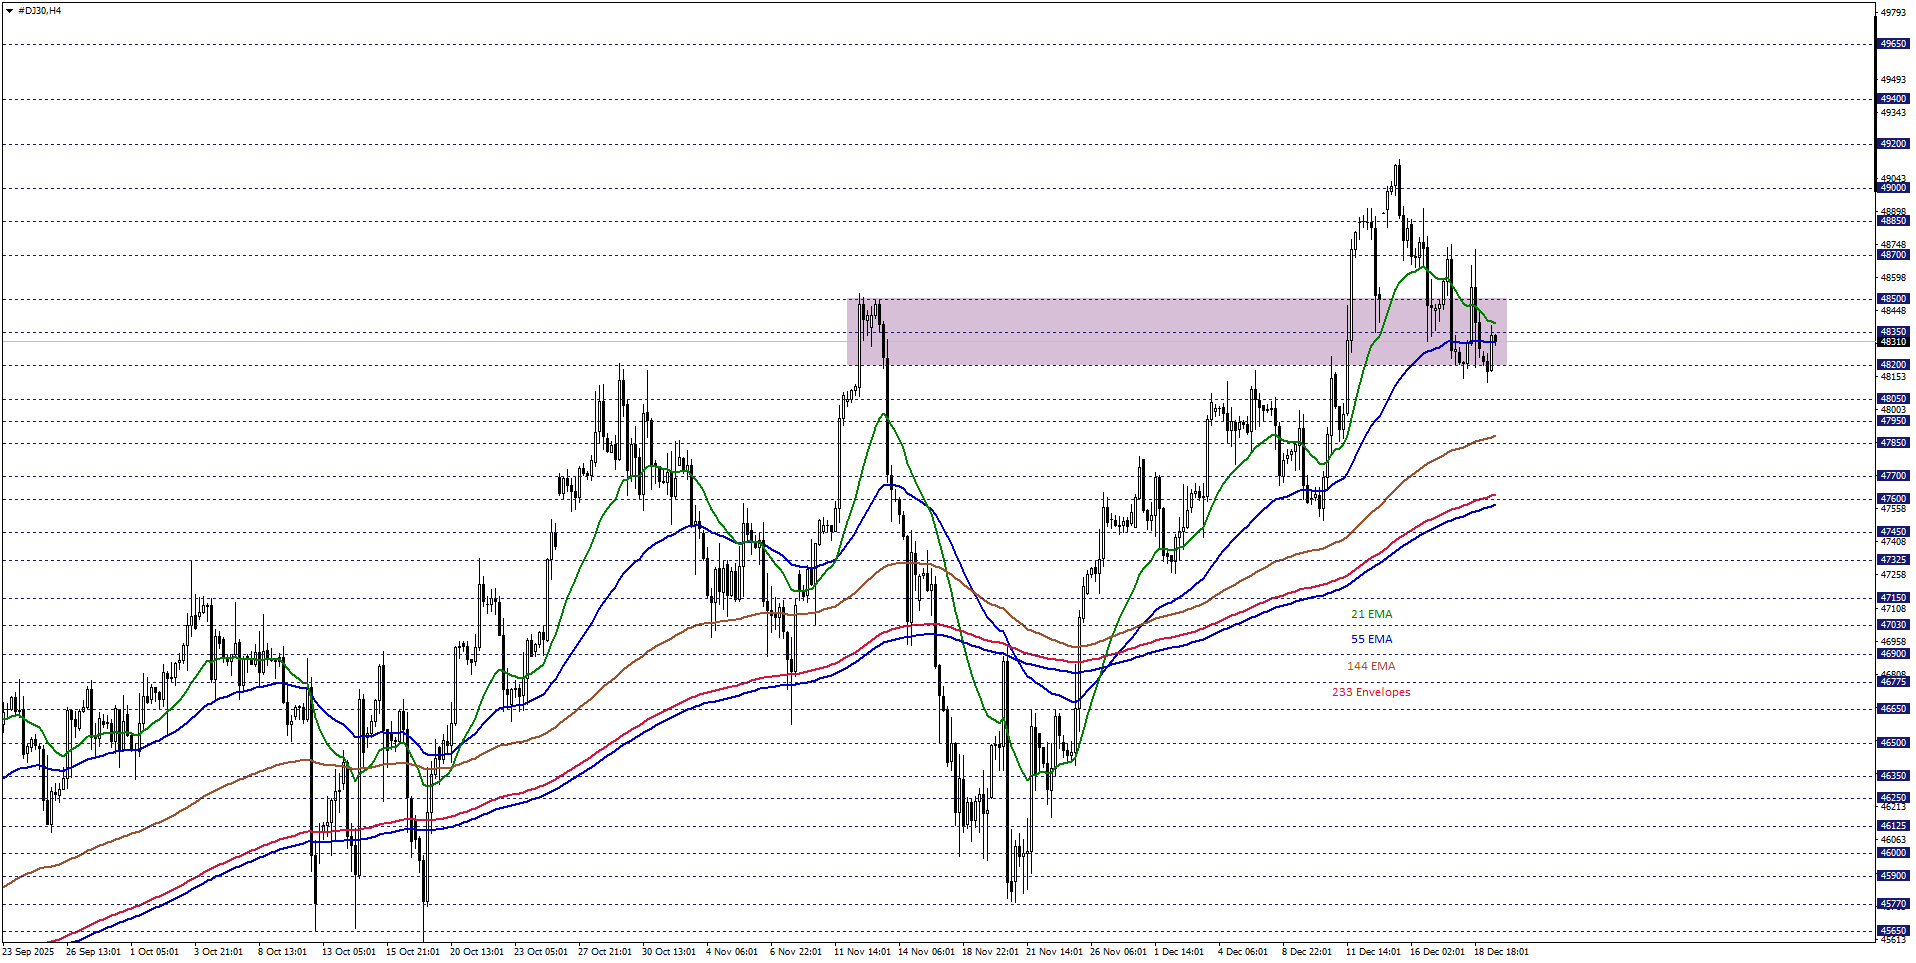Click the 46250 price level label
This screenshot has height=963, width=1916.
[1893, 798]
